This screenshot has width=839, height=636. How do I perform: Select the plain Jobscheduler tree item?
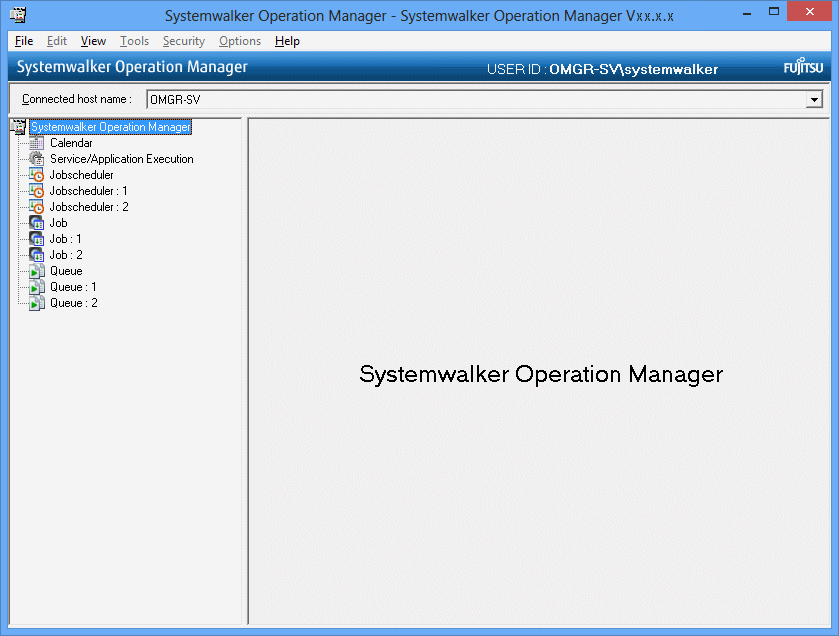(x=81, y=175)
